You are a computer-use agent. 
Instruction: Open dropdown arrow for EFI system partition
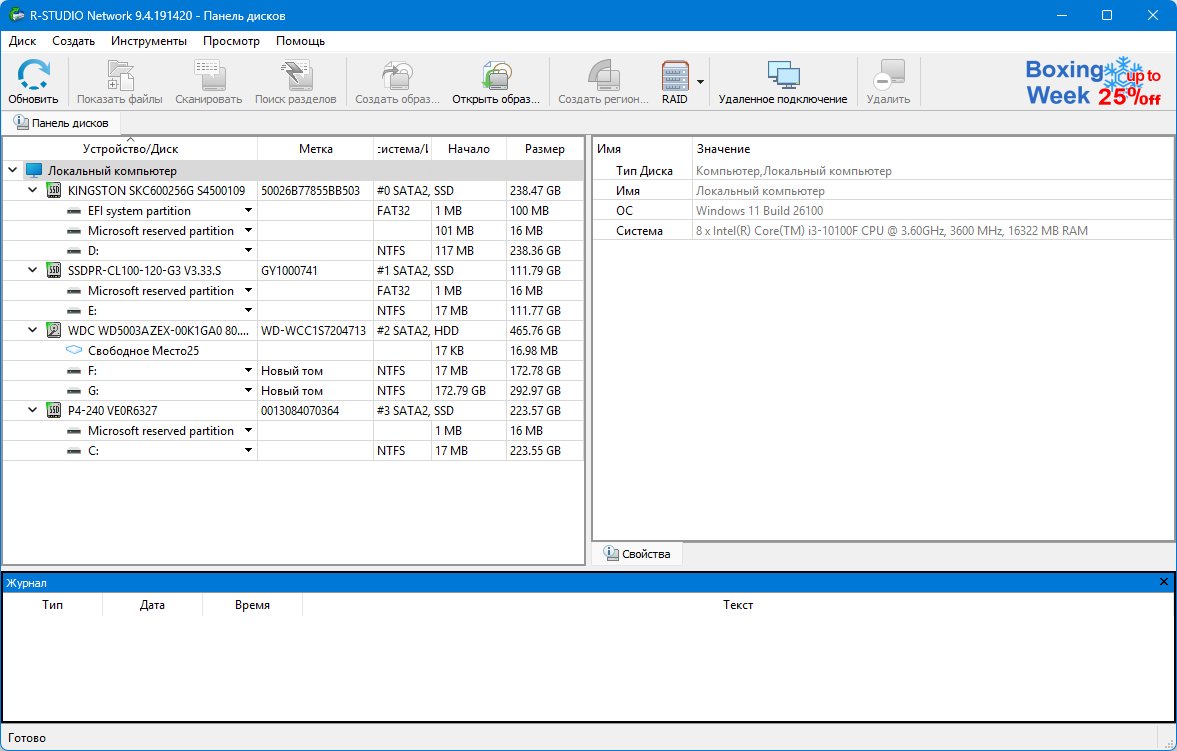248,211
